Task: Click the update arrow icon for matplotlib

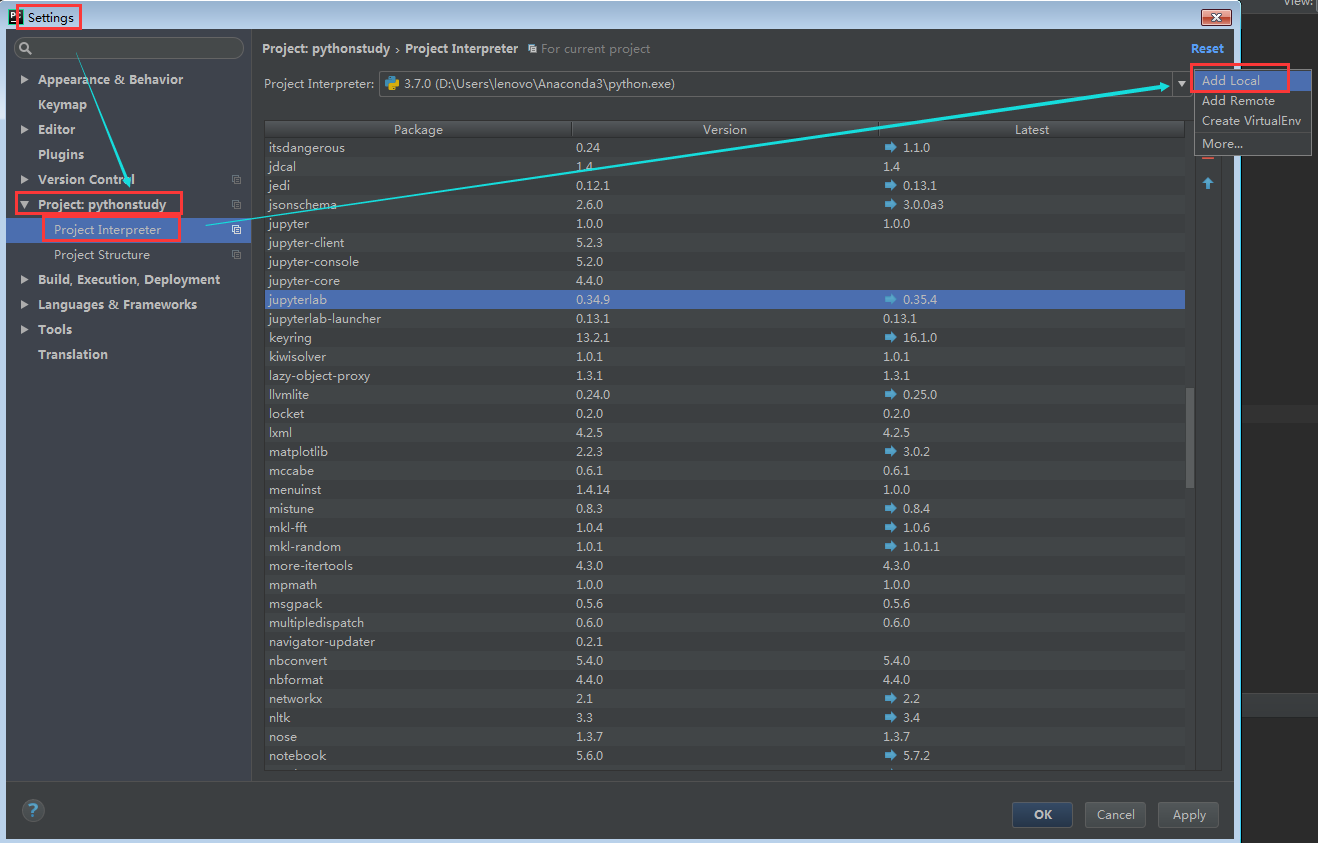Action: [891, 451]
